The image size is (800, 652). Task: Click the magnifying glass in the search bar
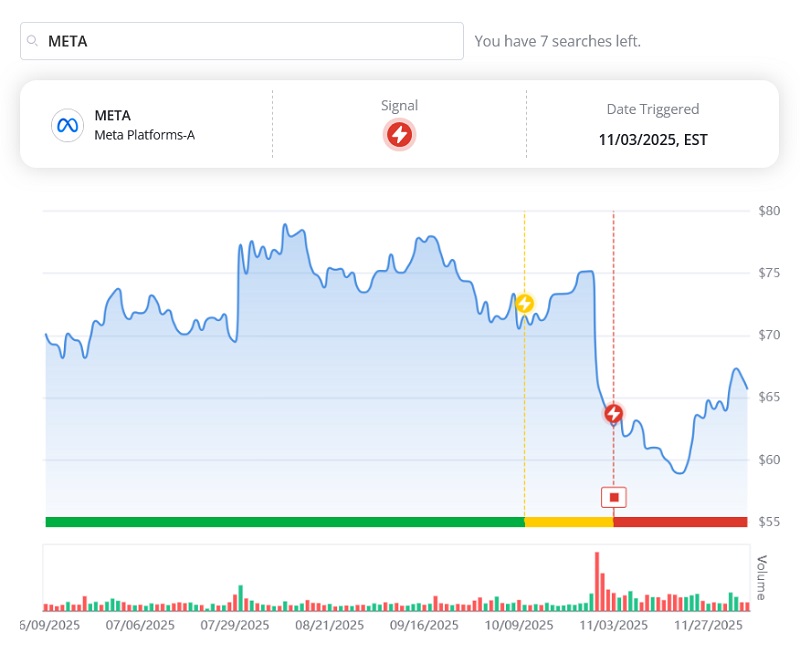click(30, 41)
